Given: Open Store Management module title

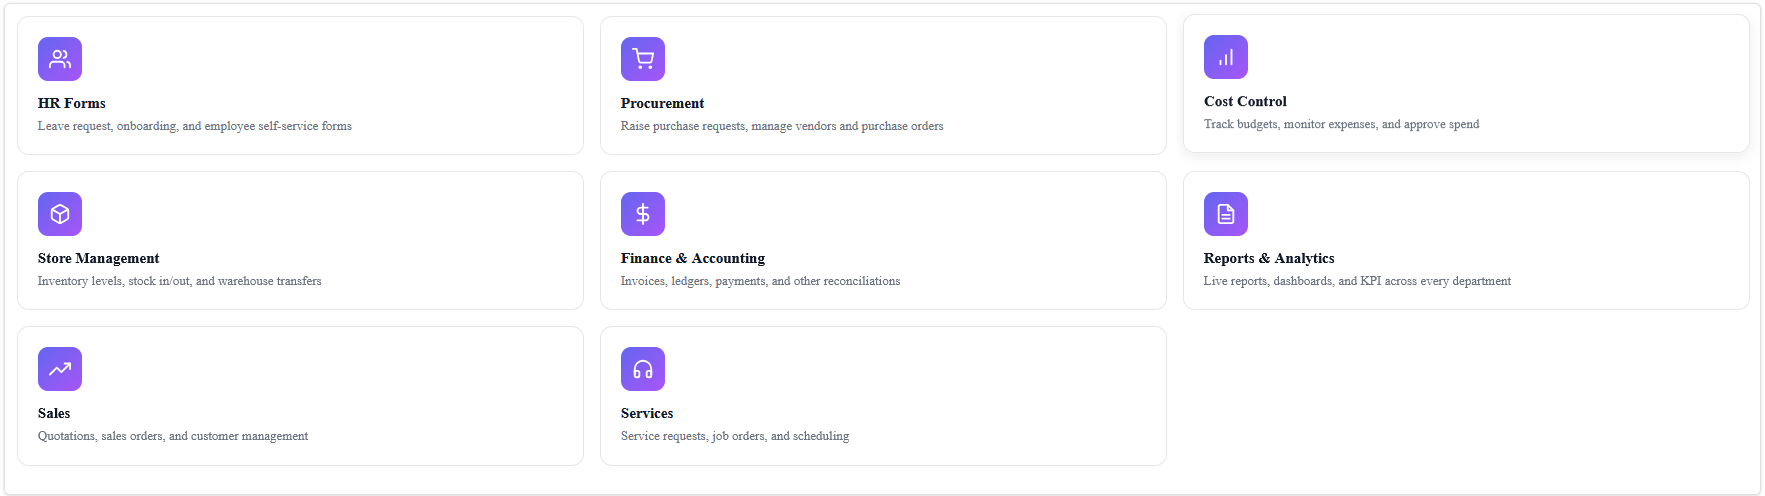Looking at the screenshot, I should (99, 258).
